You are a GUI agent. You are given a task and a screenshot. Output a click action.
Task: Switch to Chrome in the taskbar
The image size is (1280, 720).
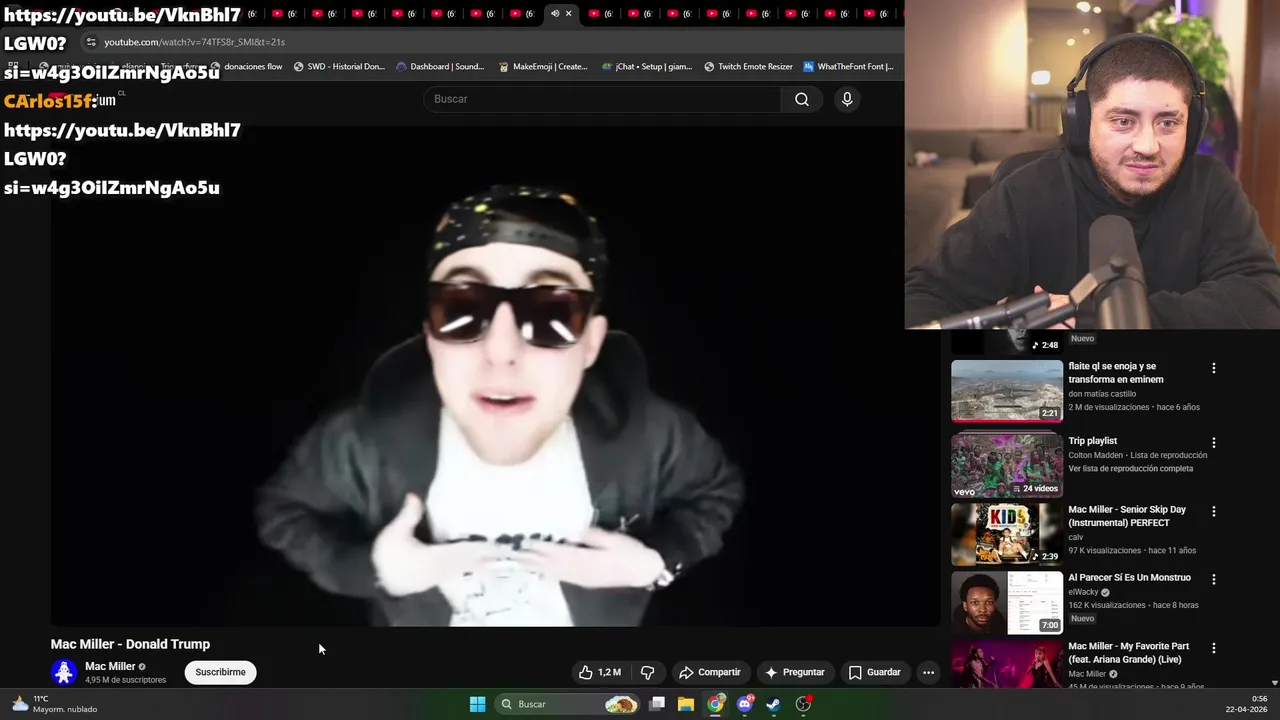715,704
